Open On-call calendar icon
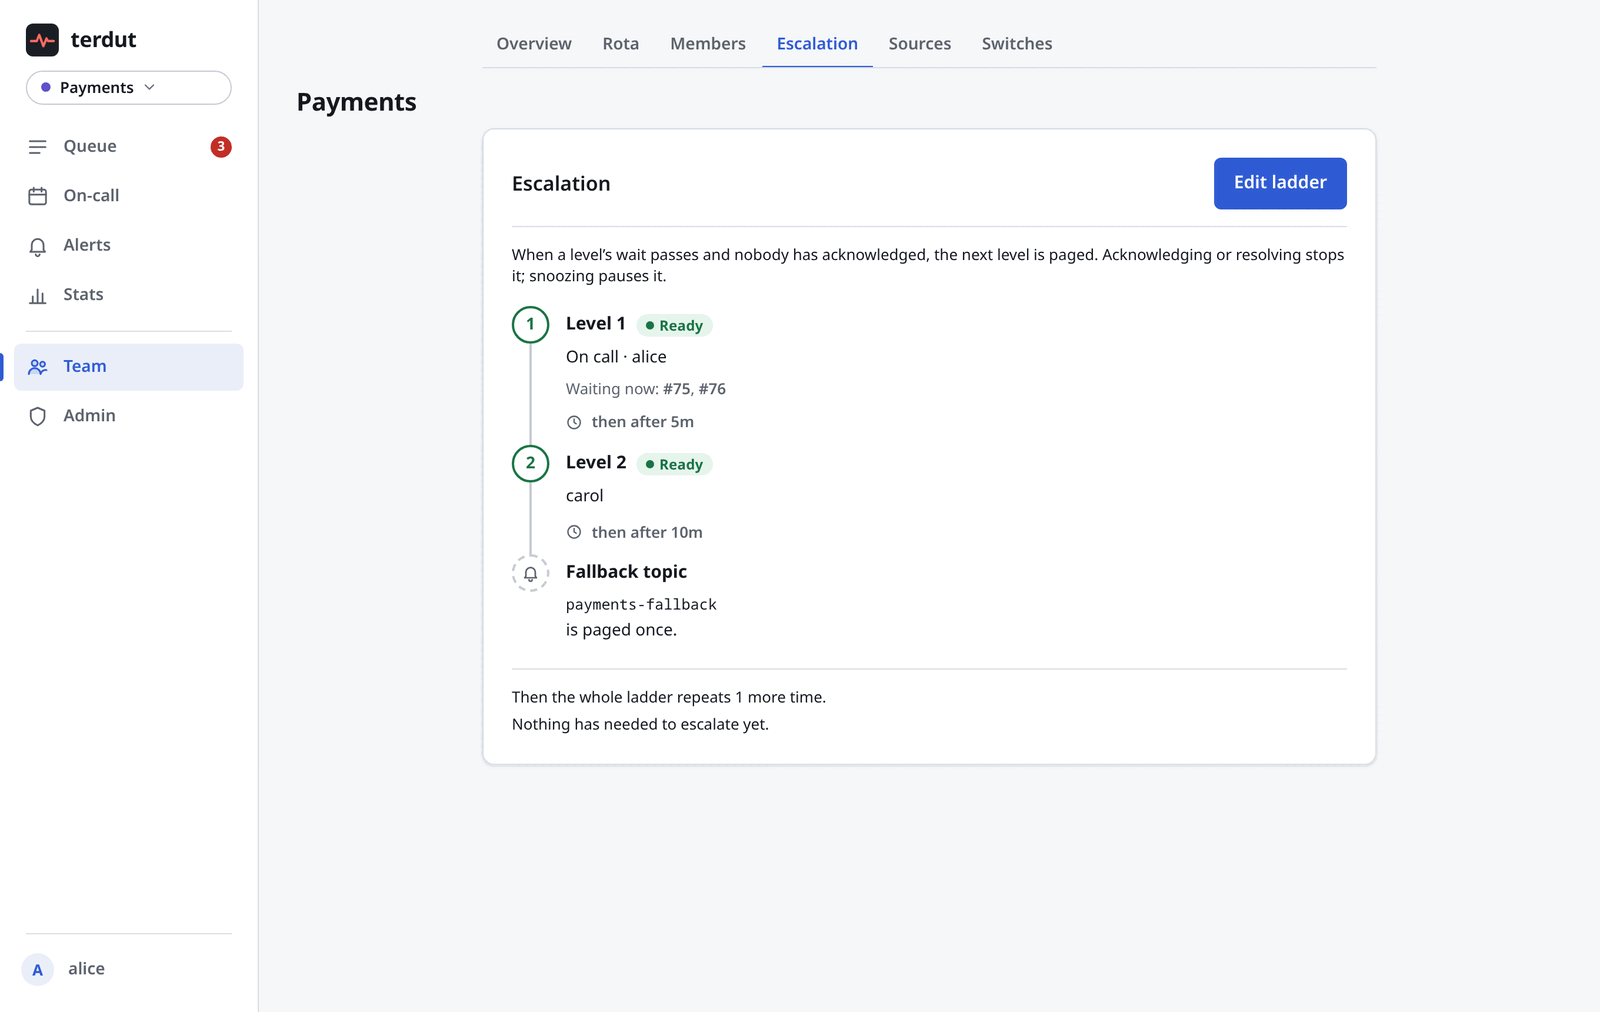The height and width of the screenshot is (1012, 1600). [x=38, y=196]
